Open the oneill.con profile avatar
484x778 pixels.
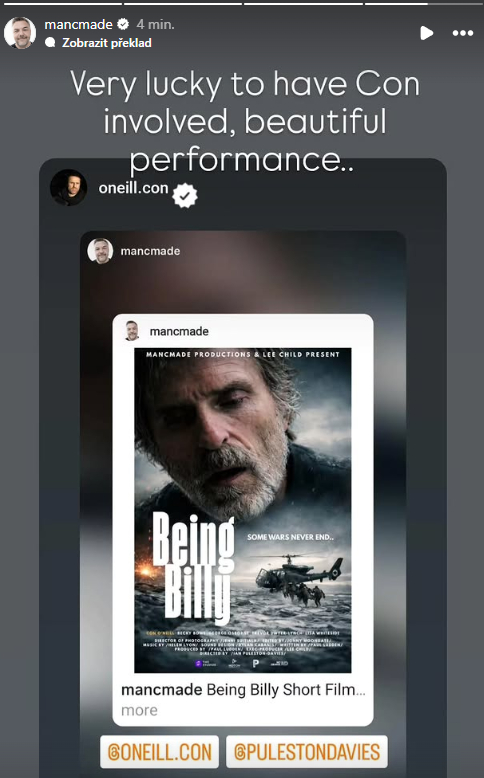point(69,188)
